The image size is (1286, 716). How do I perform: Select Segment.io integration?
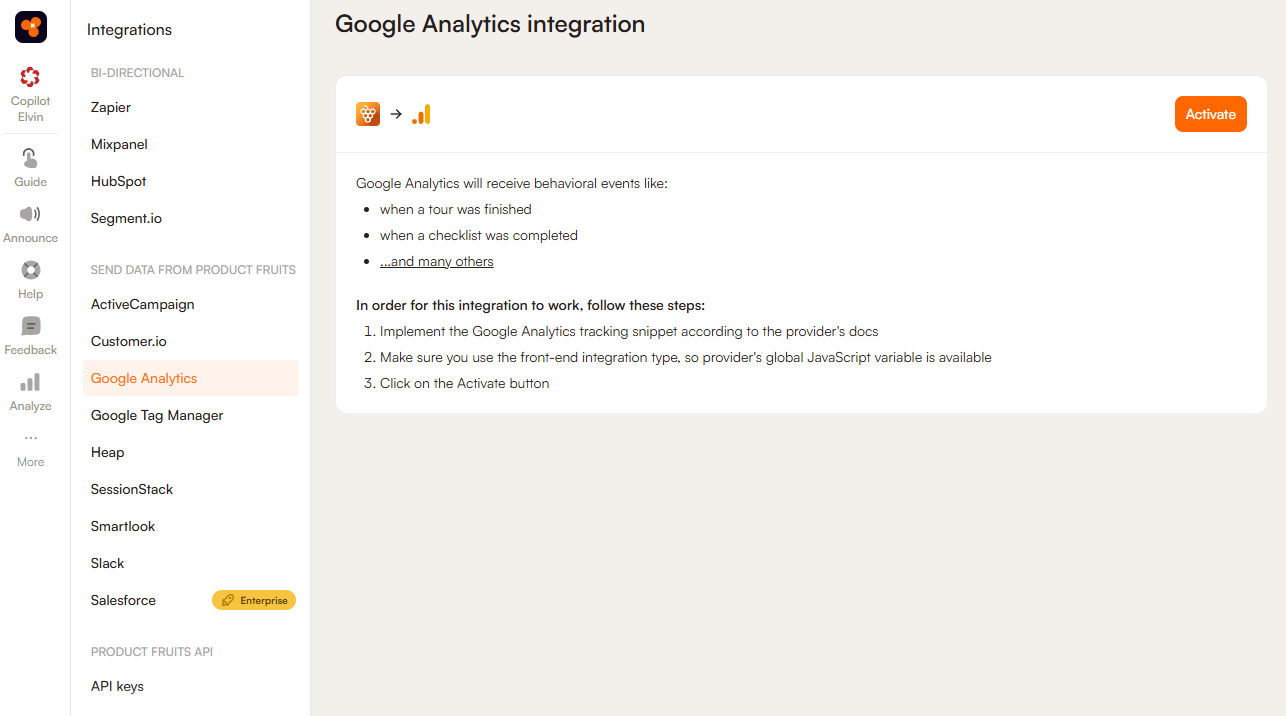[126, 218]
